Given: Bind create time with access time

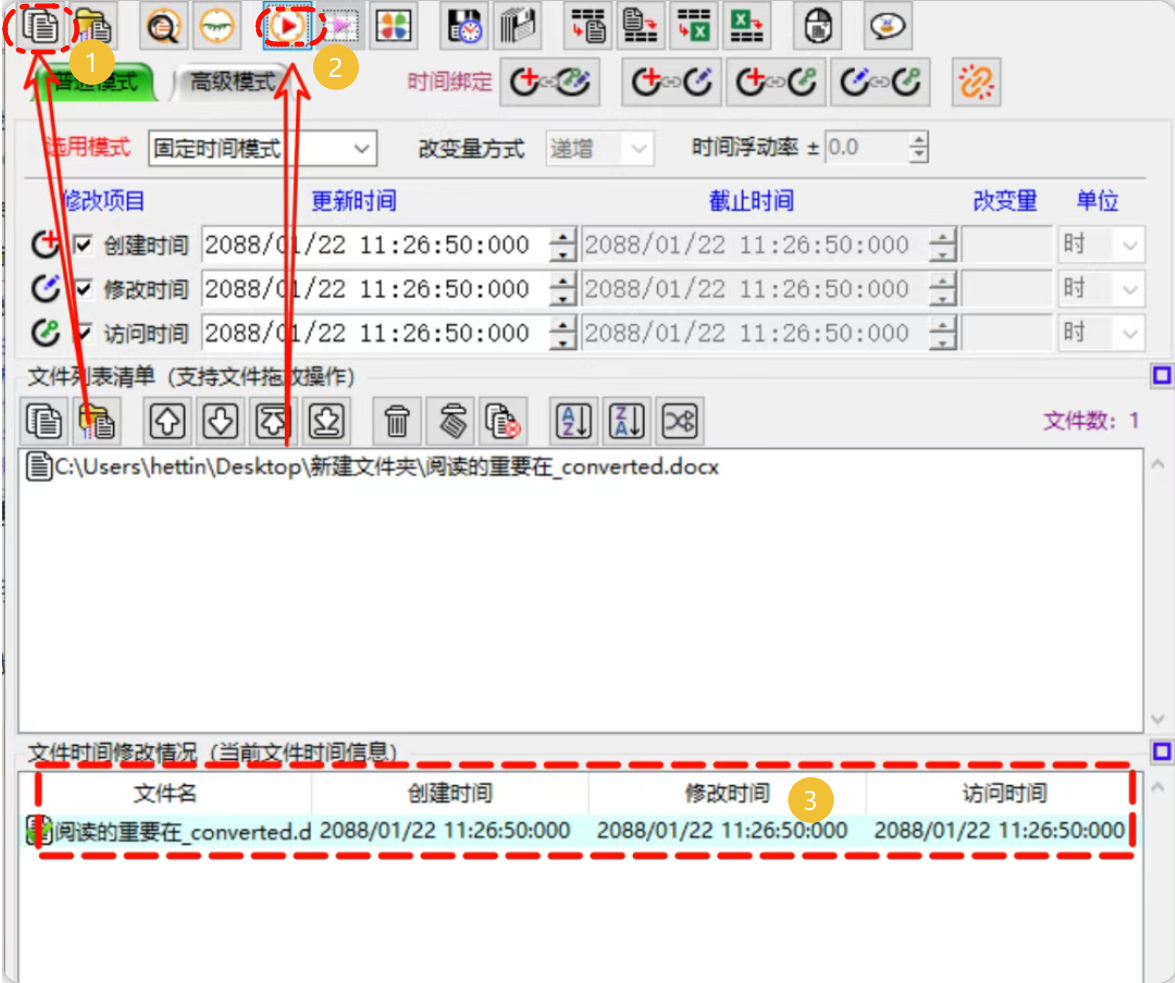Looking at the screenshot, I should (x=776, y=82).
